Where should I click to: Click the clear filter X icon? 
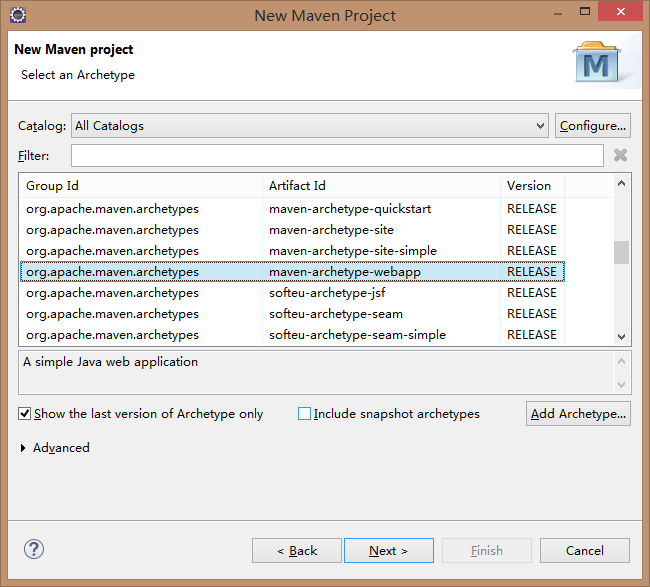(x=620, y=155)
